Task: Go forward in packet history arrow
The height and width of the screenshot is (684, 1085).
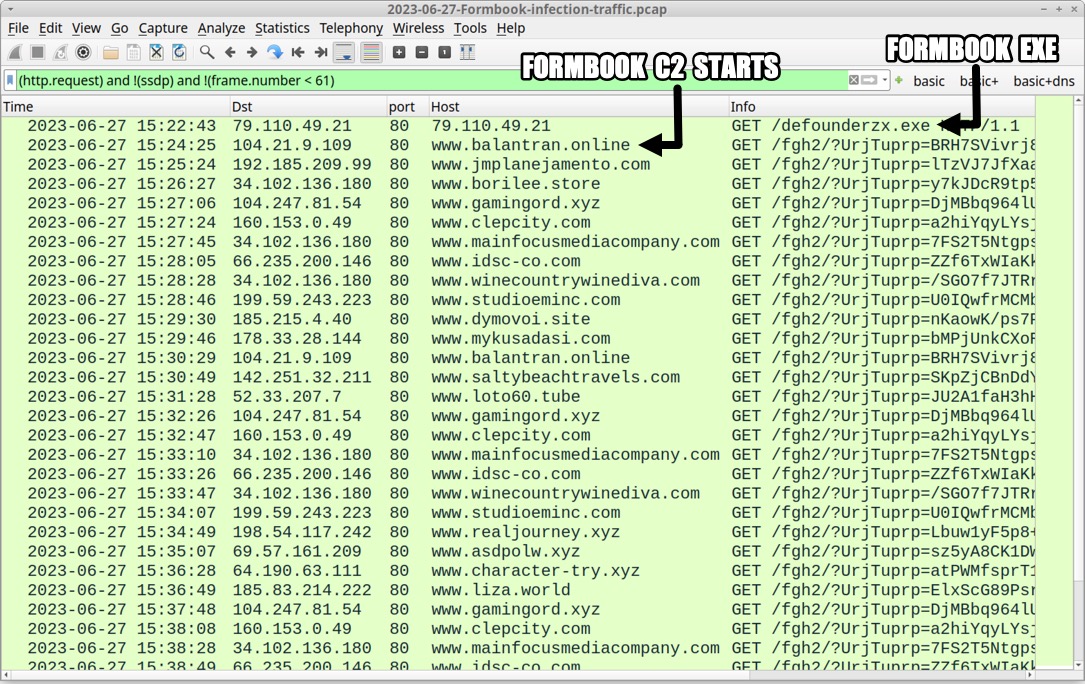Action: (252, 52)
